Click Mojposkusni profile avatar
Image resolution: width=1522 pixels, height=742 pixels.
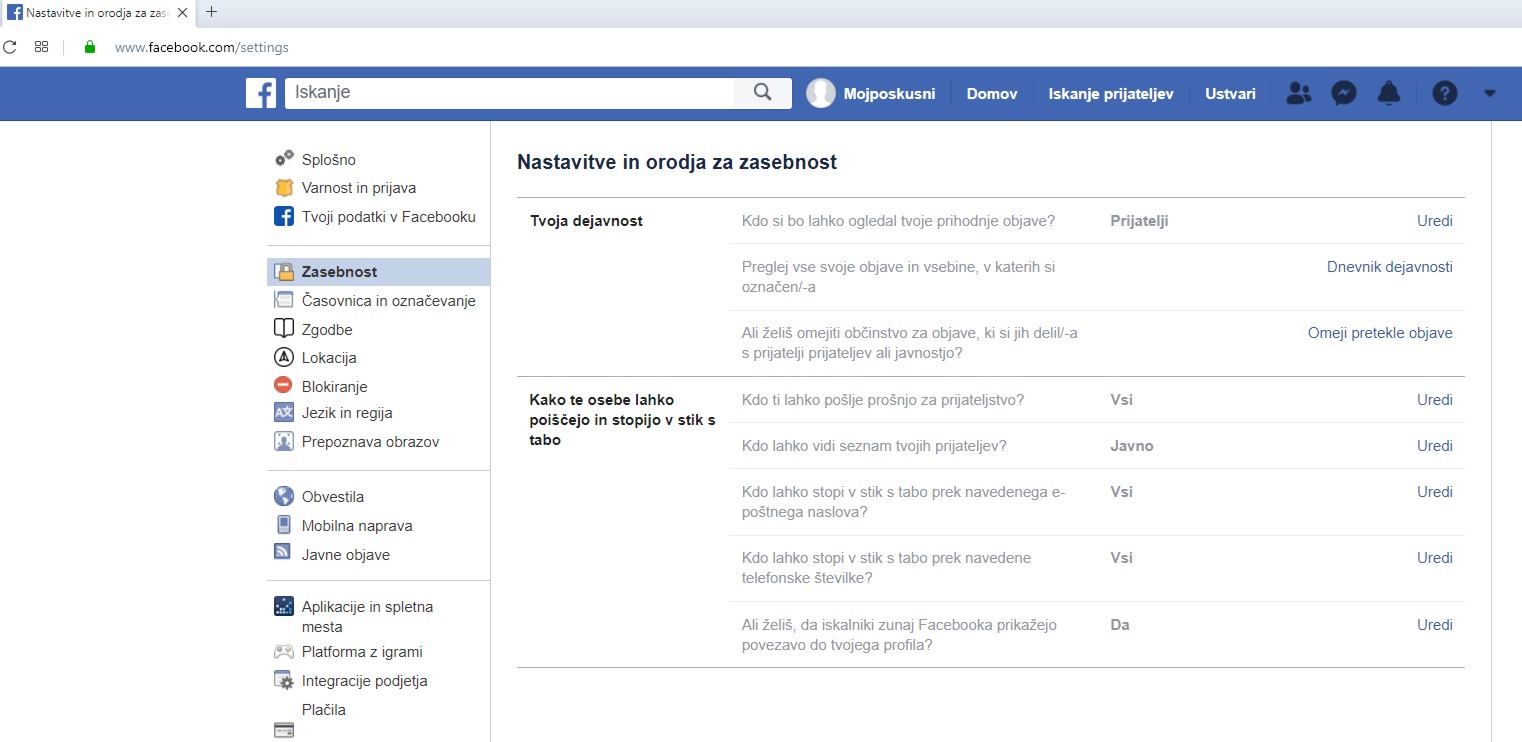[821, 93]
